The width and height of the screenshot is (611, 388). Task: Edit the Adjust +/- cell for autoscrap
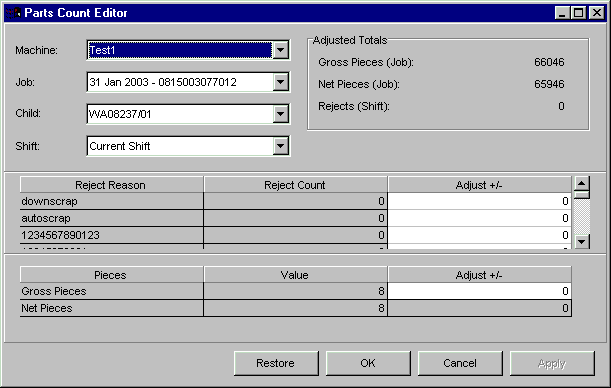coord(479,218)
